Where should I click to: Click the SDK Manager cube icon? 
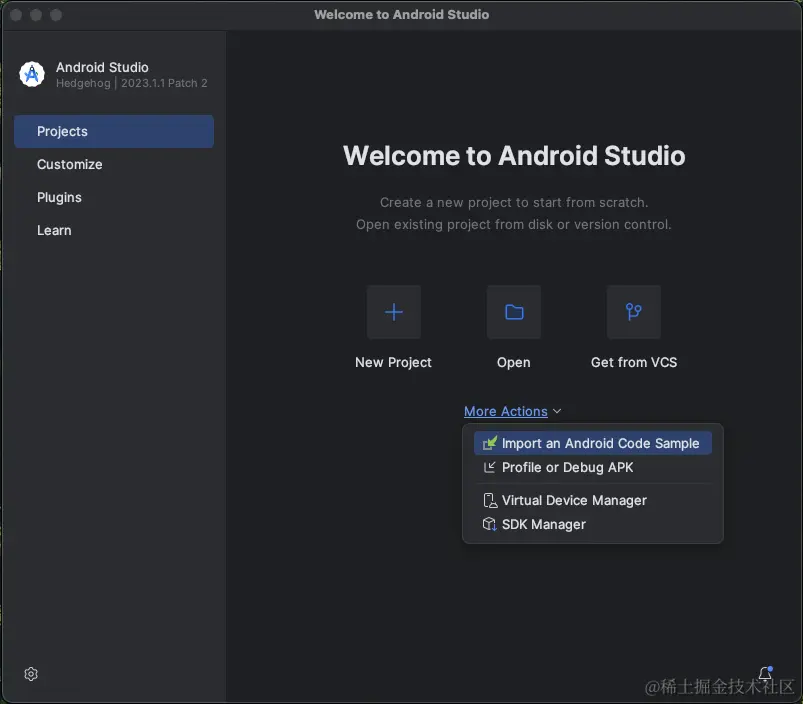[489, 524]
